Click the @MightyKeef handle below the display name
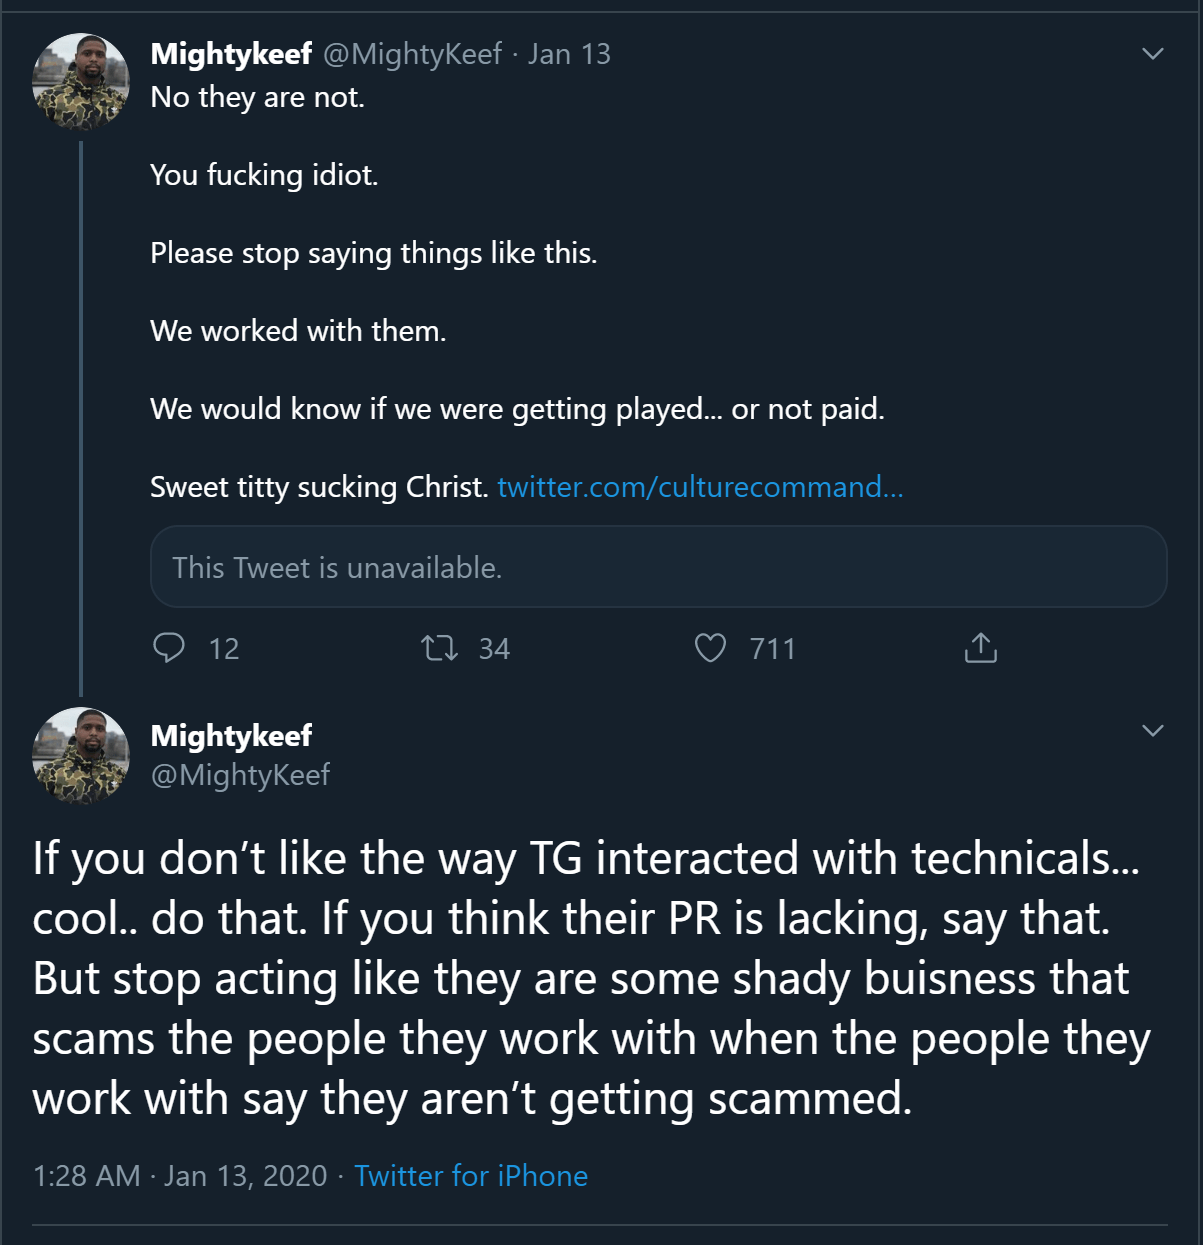The height and width of the screenshot is (1245, 1203). pos(240,774)
